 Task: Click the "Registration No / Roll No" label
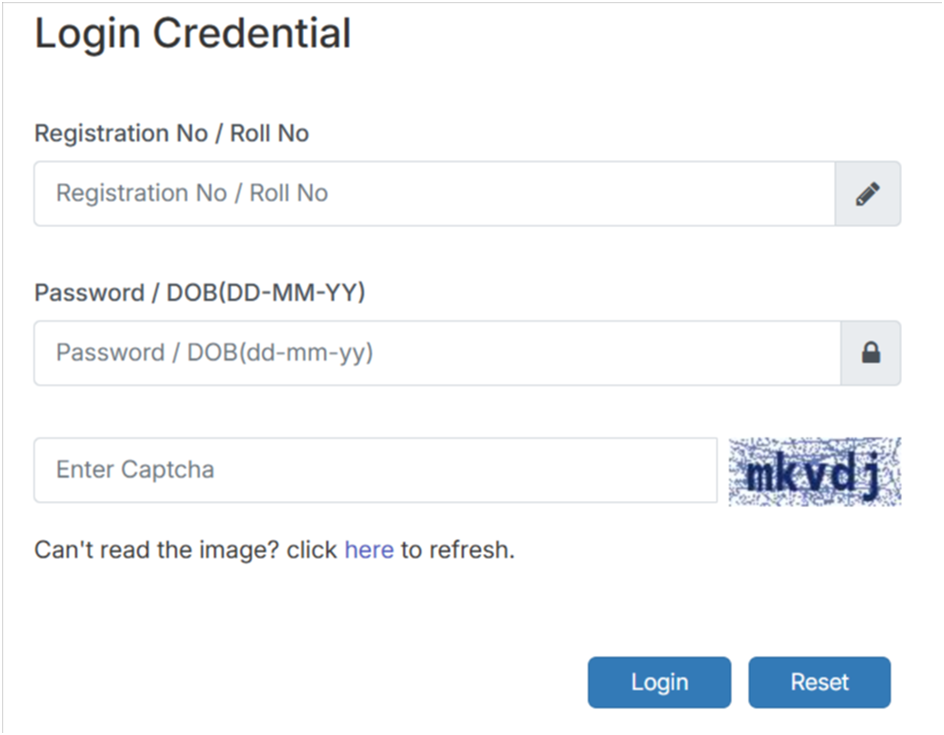tap(171, 134)
